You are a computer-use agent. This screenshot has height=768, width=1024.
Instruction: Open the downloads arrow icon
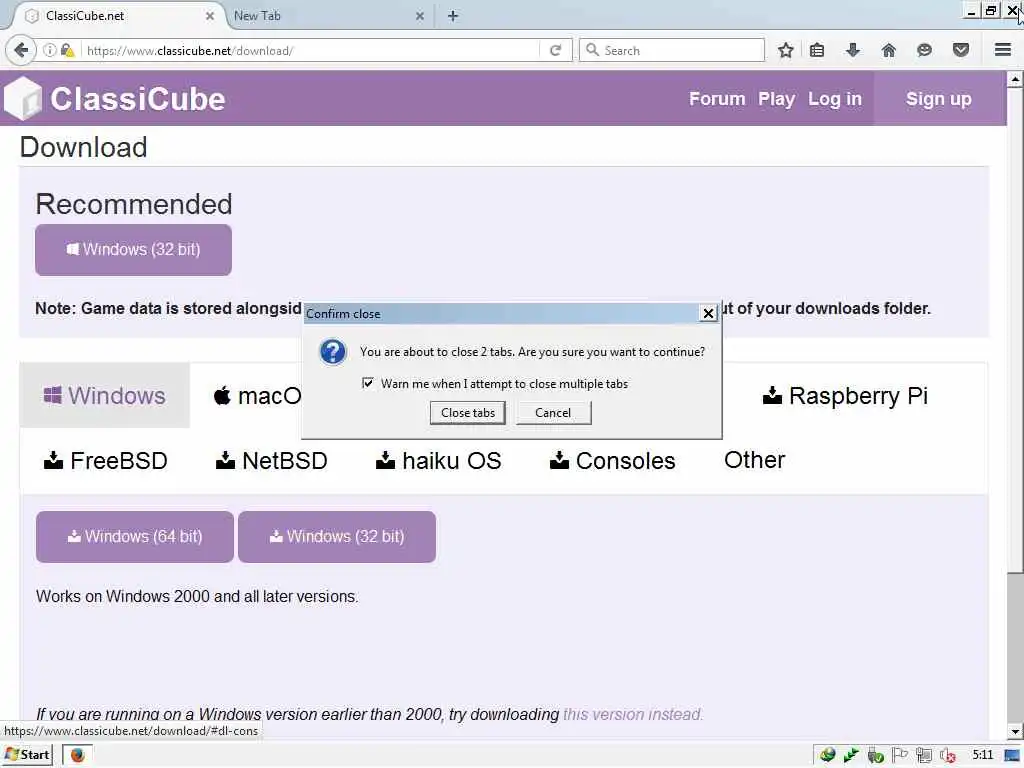tap(853, 50)
